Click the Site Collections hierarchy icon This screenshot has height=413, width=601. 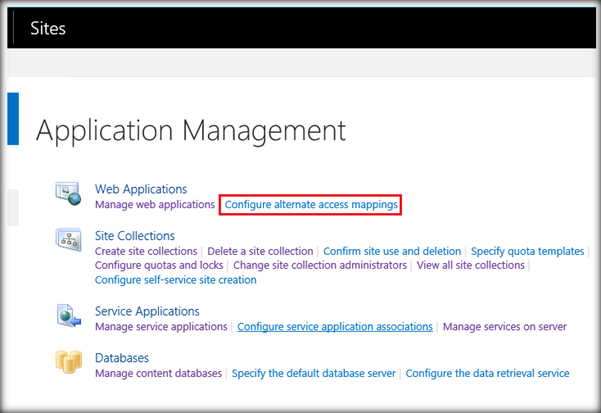click(68, 241)
